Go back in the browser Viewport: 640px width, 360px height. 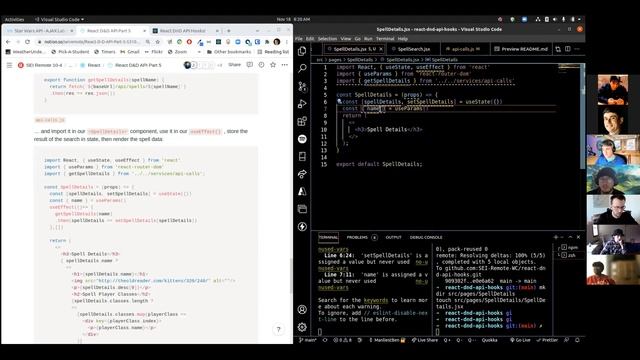tap(8, 42)
